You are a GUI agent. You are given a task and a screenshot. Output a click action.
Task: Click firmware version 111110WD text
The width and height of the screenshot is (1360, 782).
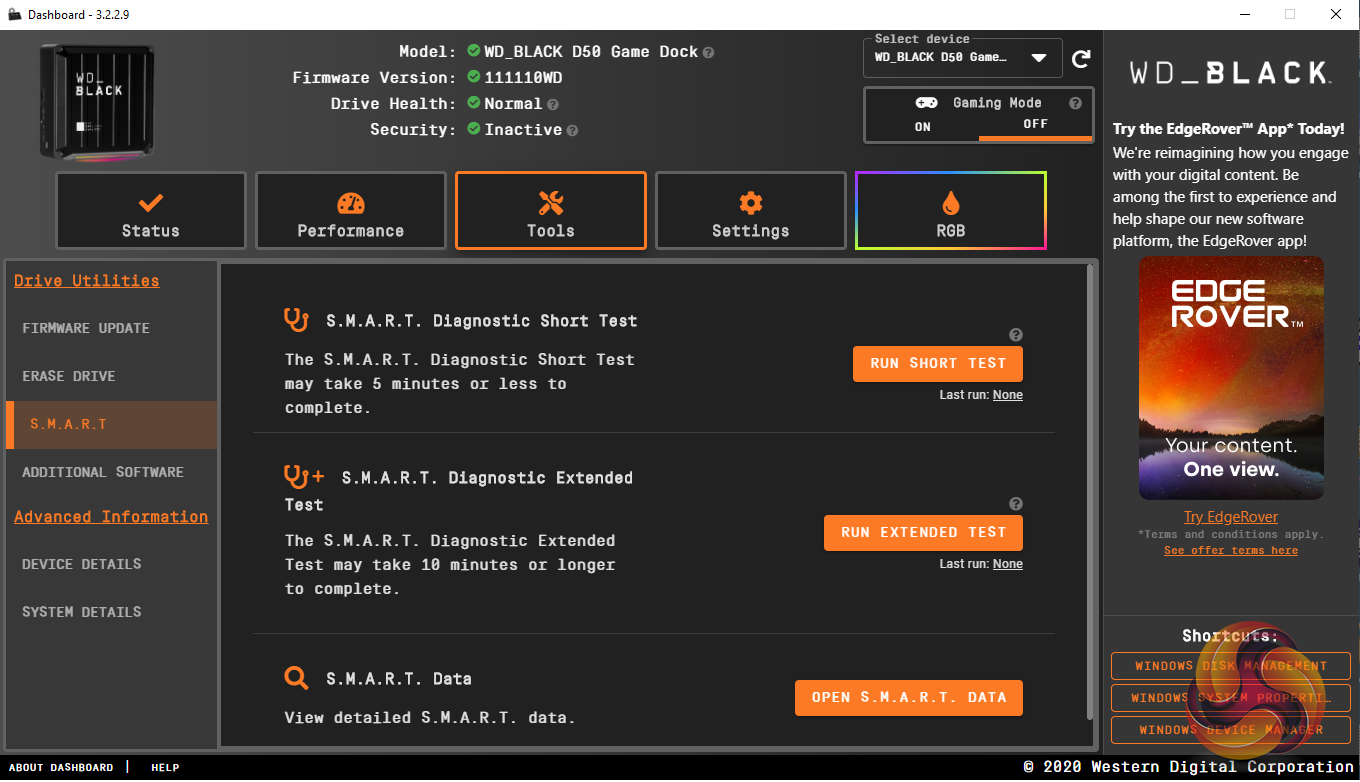(x=526, y=78)
